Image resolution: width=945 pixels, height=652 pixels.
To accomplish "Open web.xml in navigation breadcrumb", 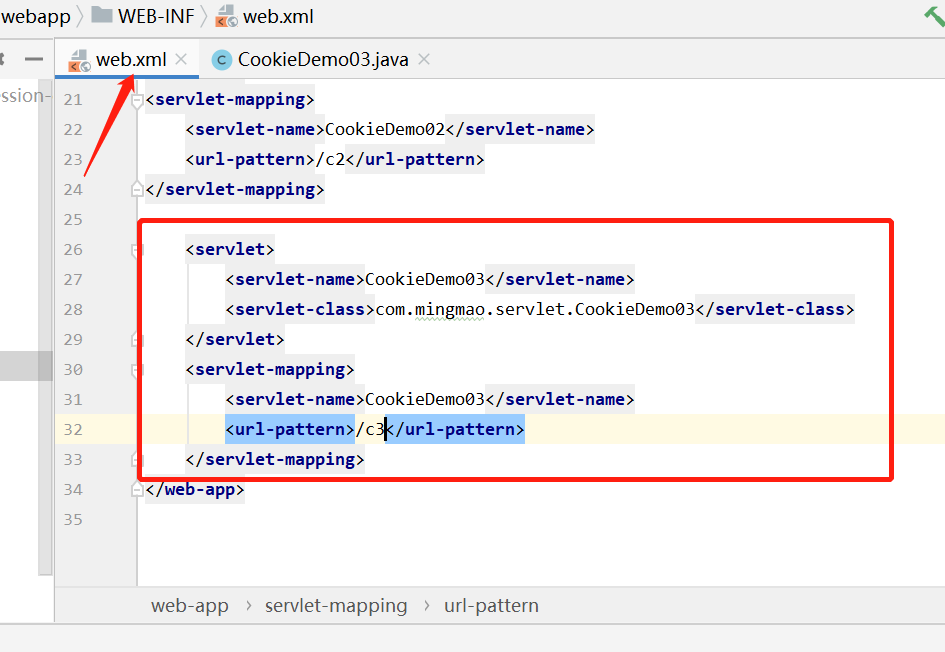I will [278, 16].
